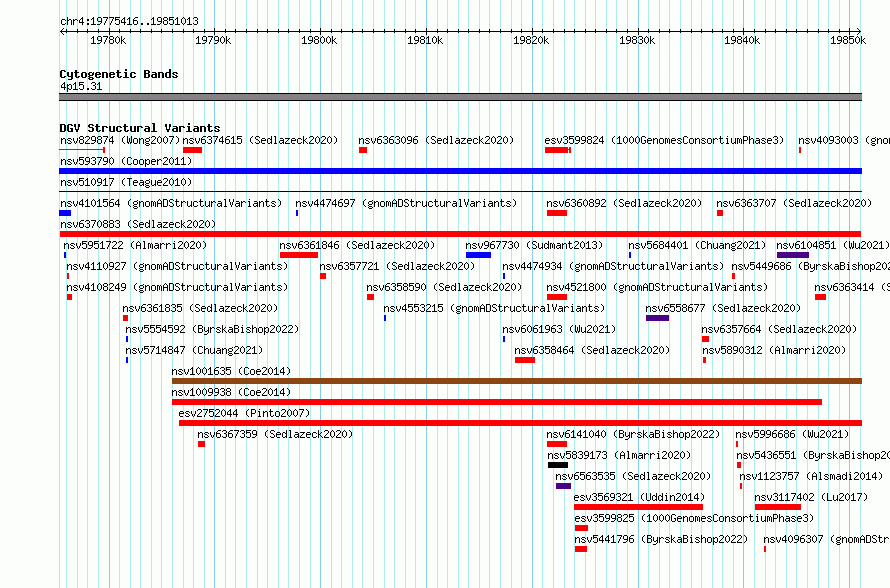Click the DGV Structural Variants track title
This screenshot has height=588, width=890.
[140, 128]
